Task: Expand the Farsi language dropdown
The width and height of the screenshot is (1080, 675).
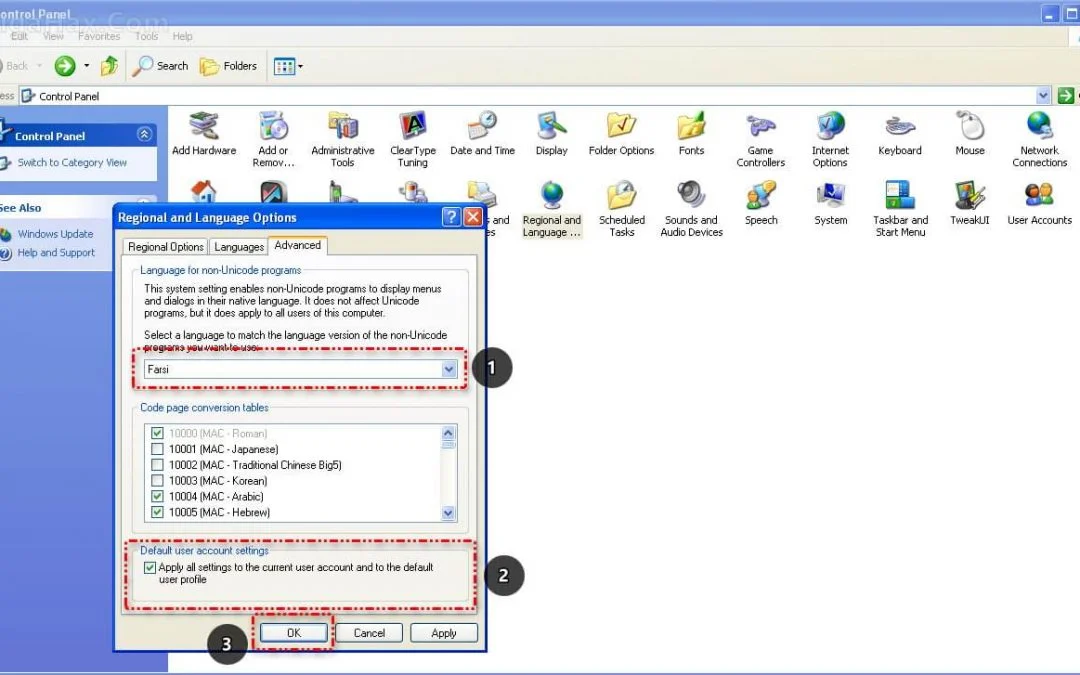Action: 449,369
